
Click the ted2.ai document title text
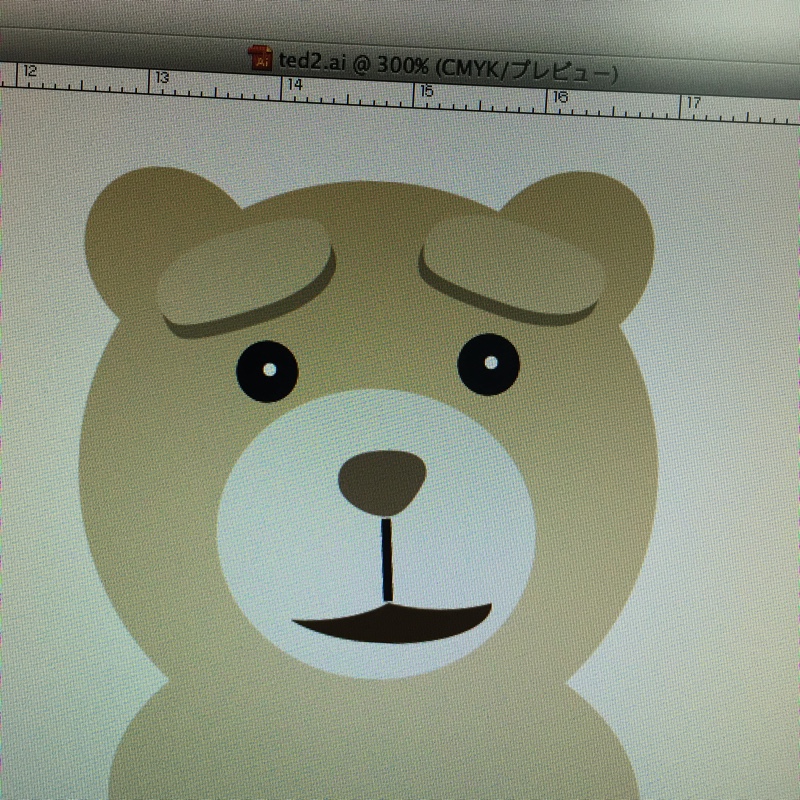pyautogui.click(x=449, y=66)
